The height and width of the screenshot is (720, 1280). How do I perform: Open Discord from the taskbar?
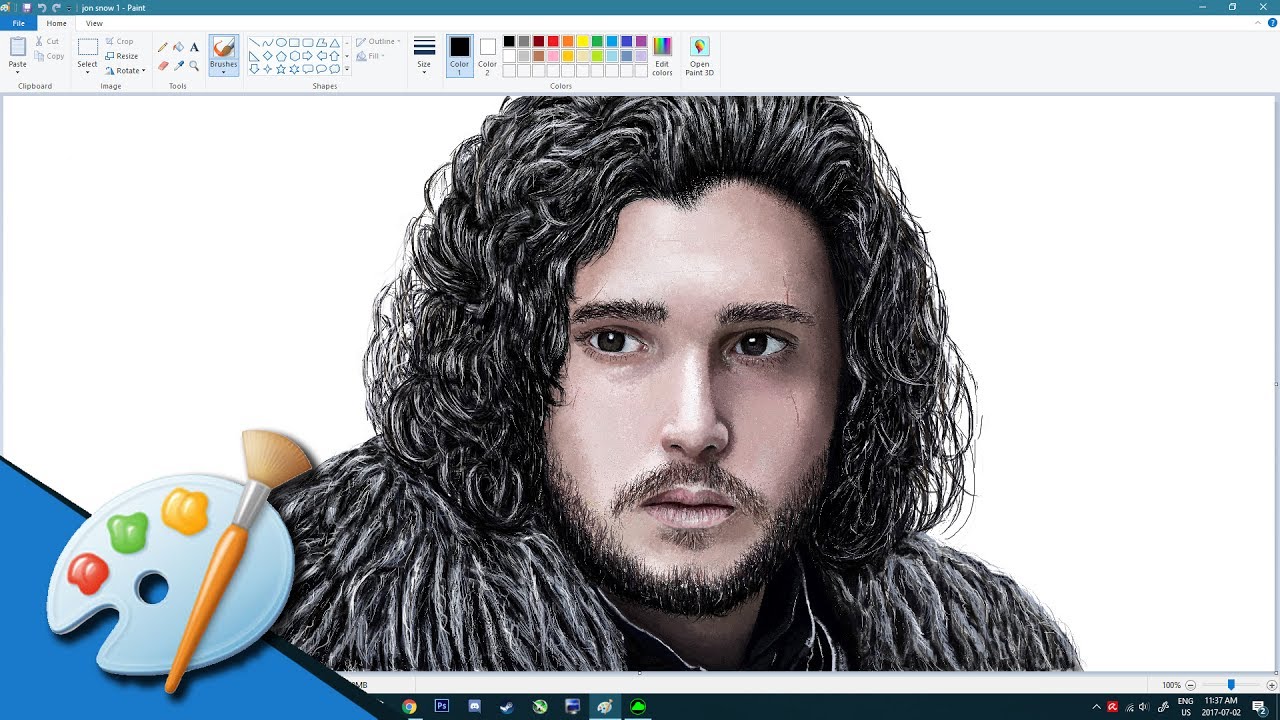click(x=474, y=706)
